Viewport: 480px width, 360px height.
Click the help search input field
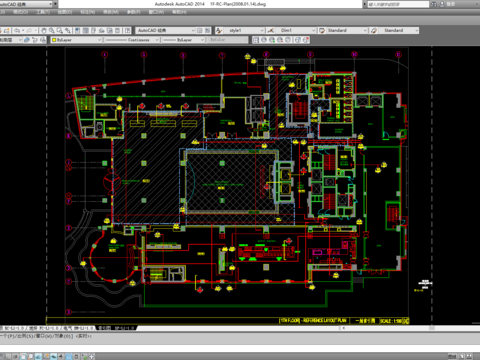[x=398, y=4]
